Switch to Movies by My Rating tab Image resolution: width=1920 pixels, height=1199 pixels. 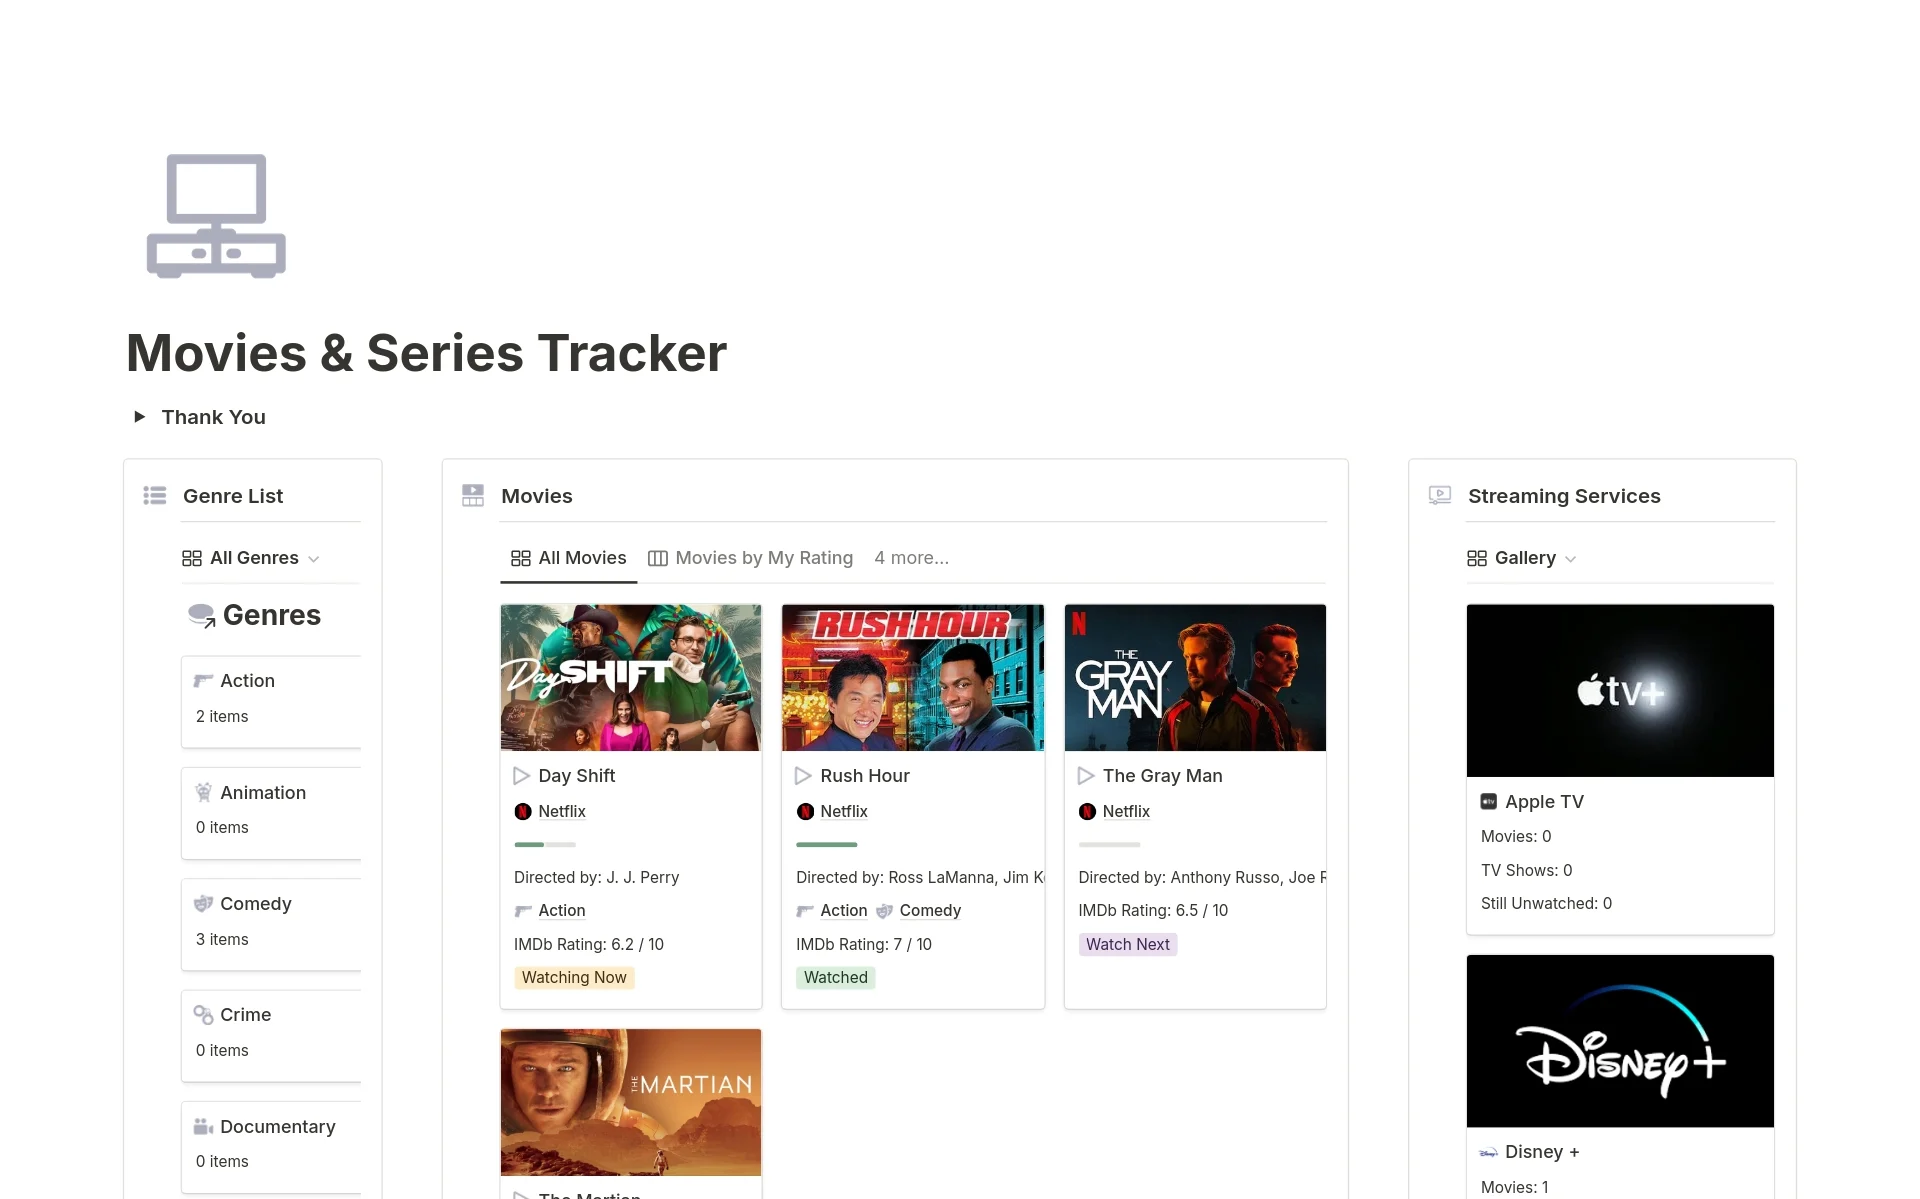(751, 558)
